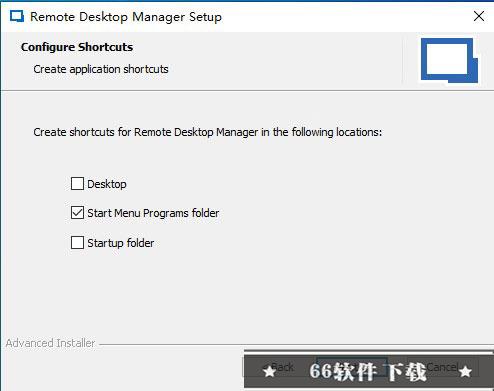Enable the Desktop shortcut checkbox

tap(77, 183)
